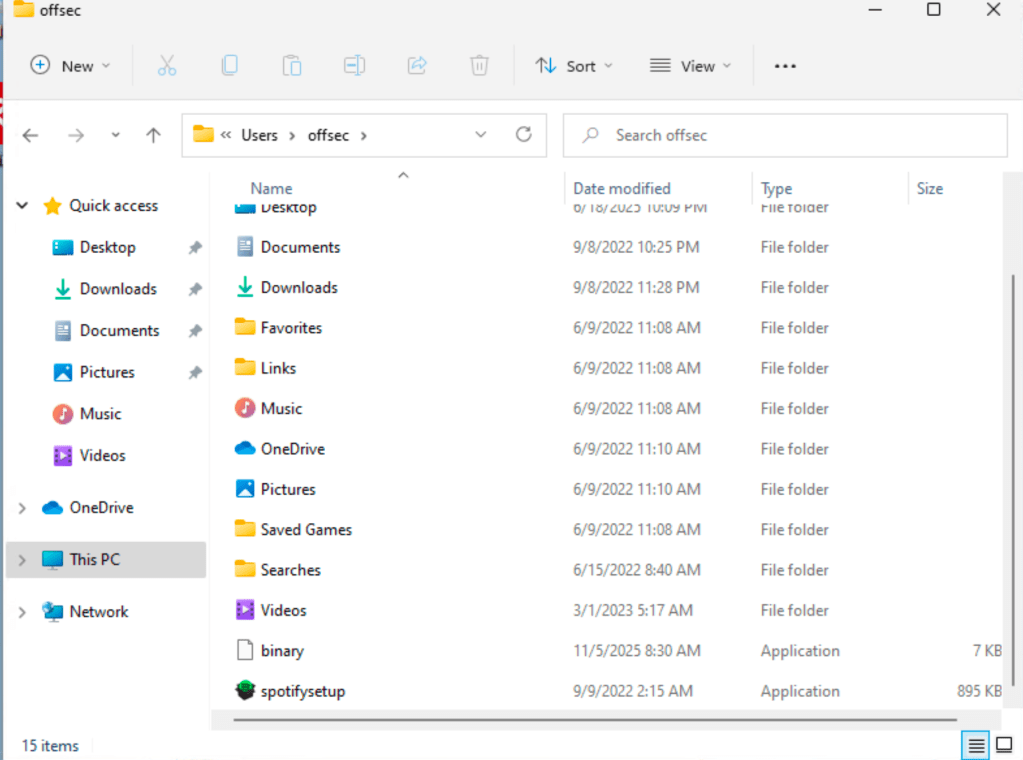
Task: Open the address bar history dropdown
Action: pos(481,135)
